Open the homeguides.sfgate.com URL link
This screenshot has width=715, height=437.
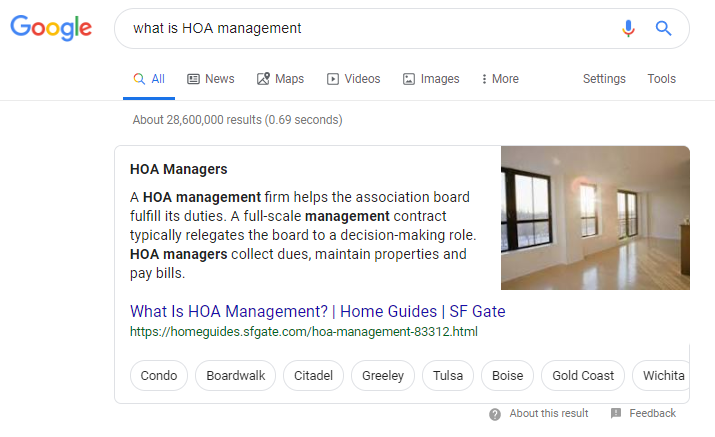(x=304, y=332)
